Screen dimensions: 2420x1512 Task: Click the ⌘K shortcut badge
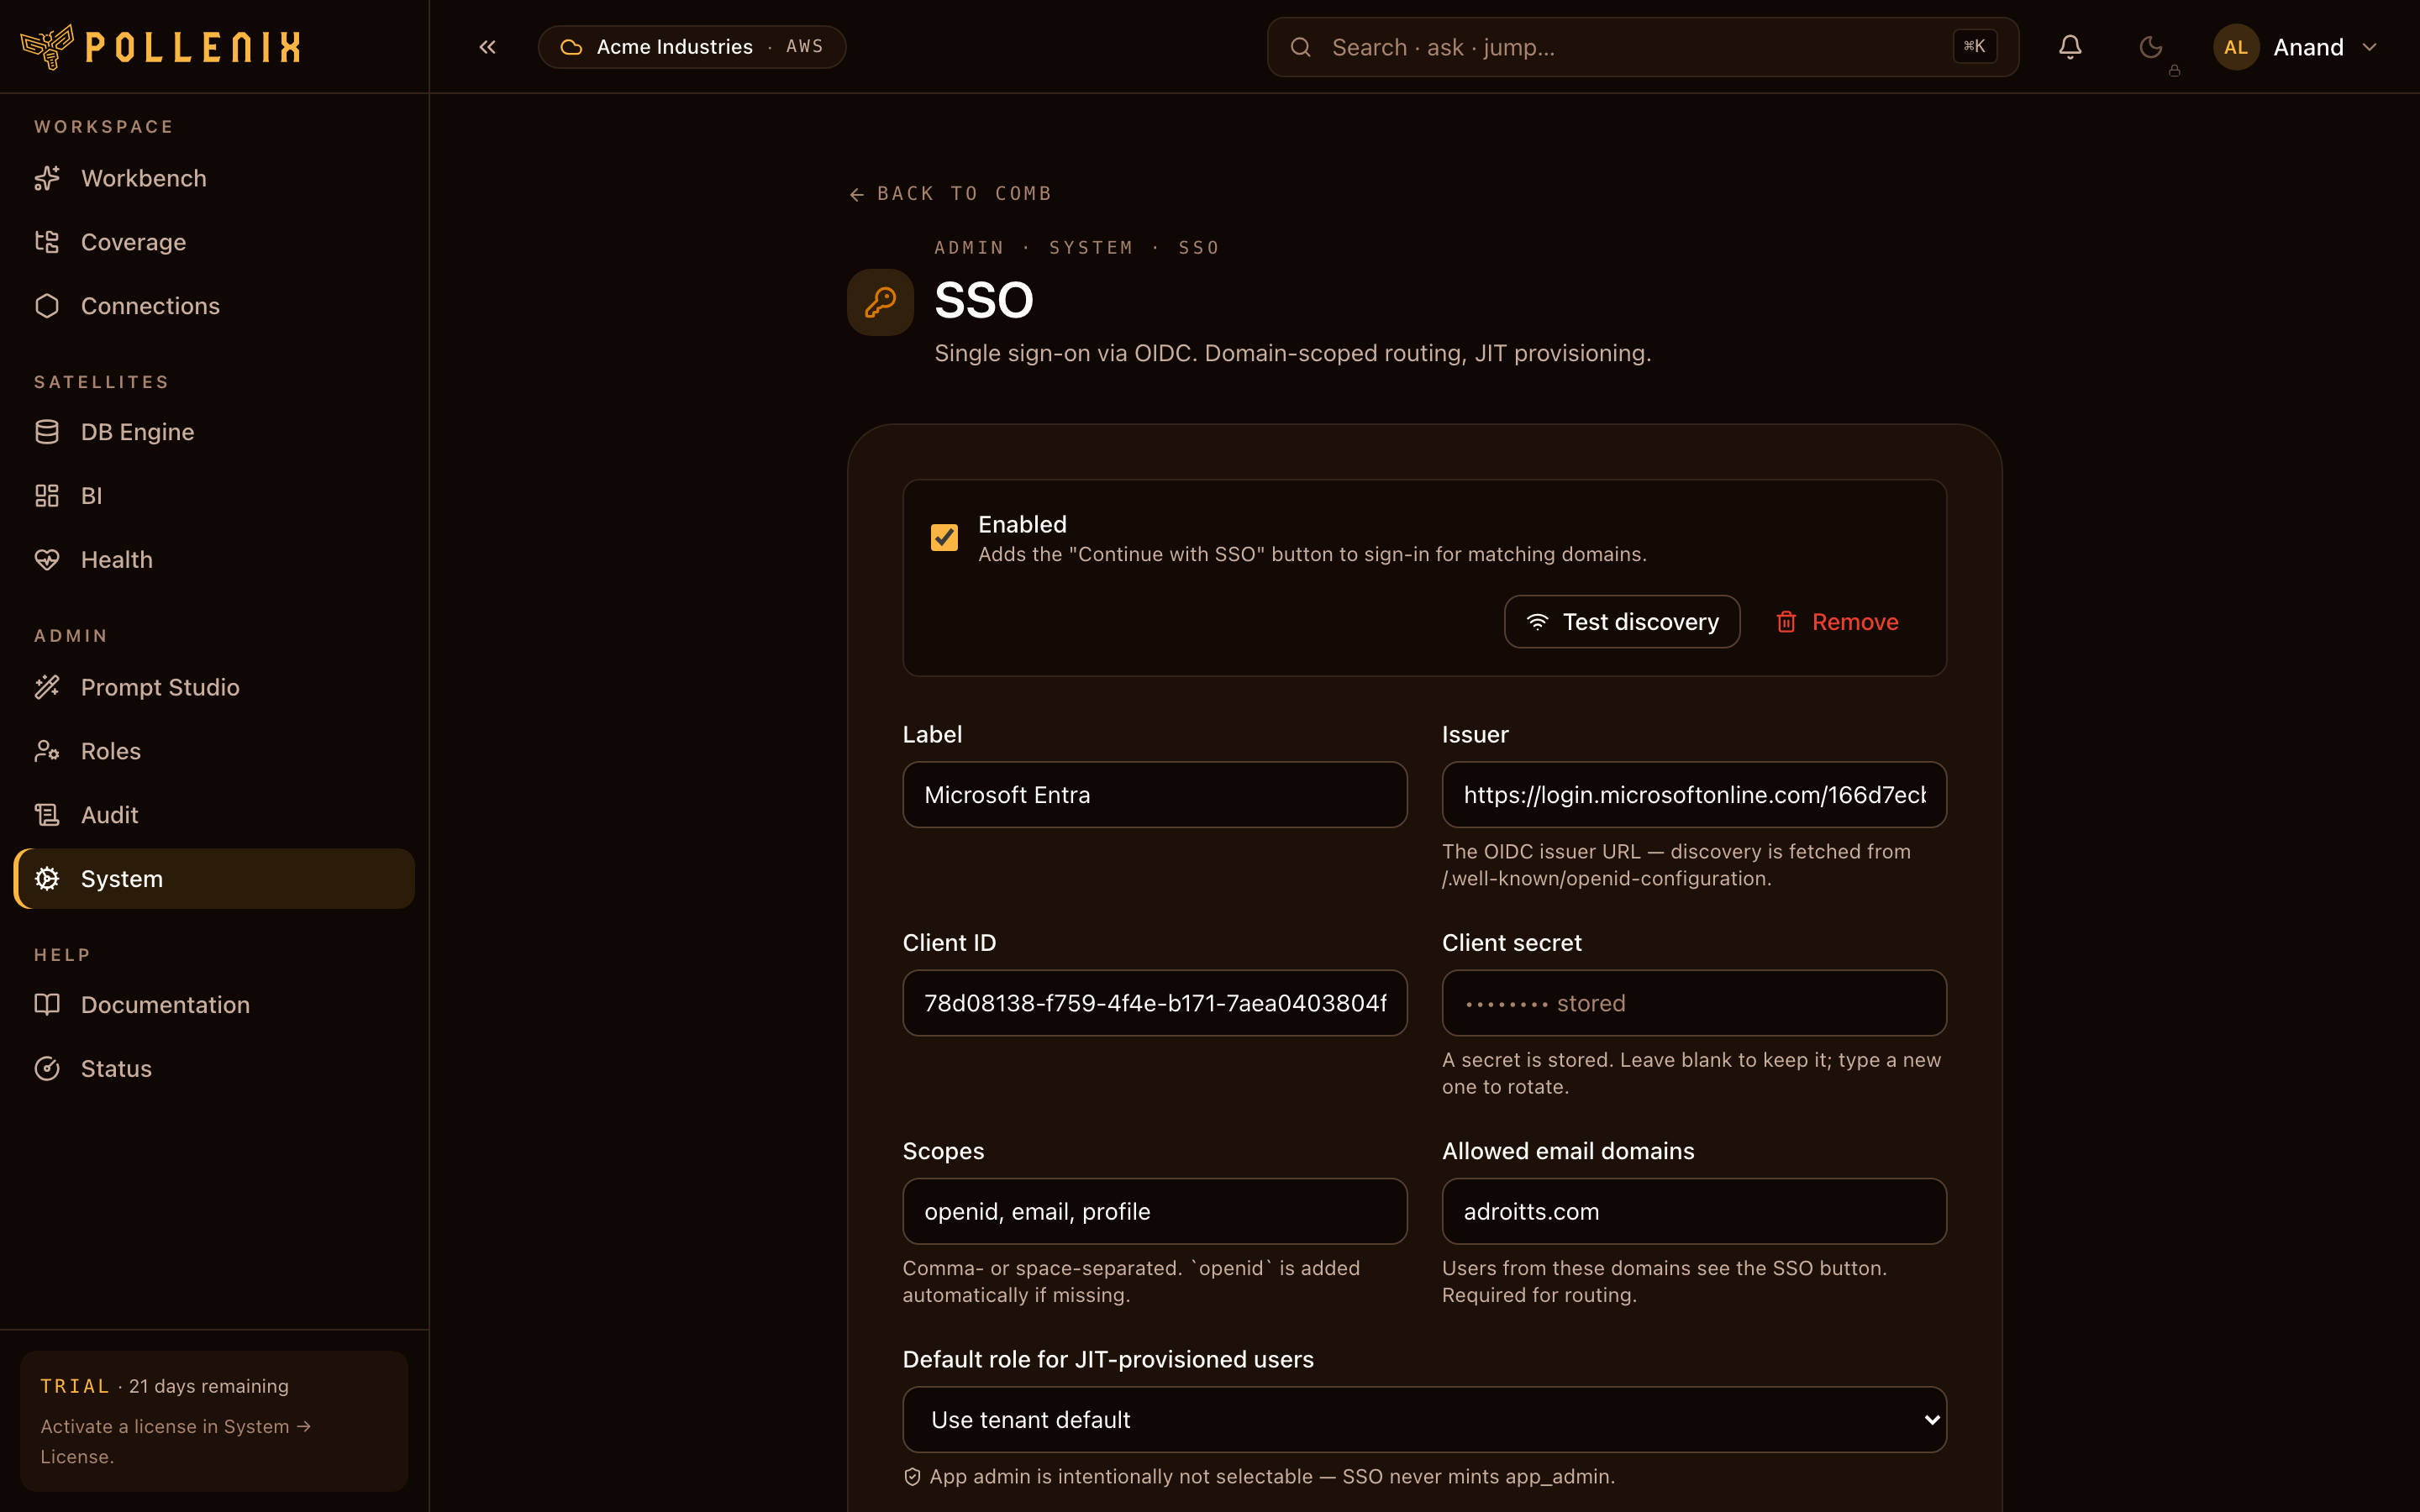pos(1975,46)
